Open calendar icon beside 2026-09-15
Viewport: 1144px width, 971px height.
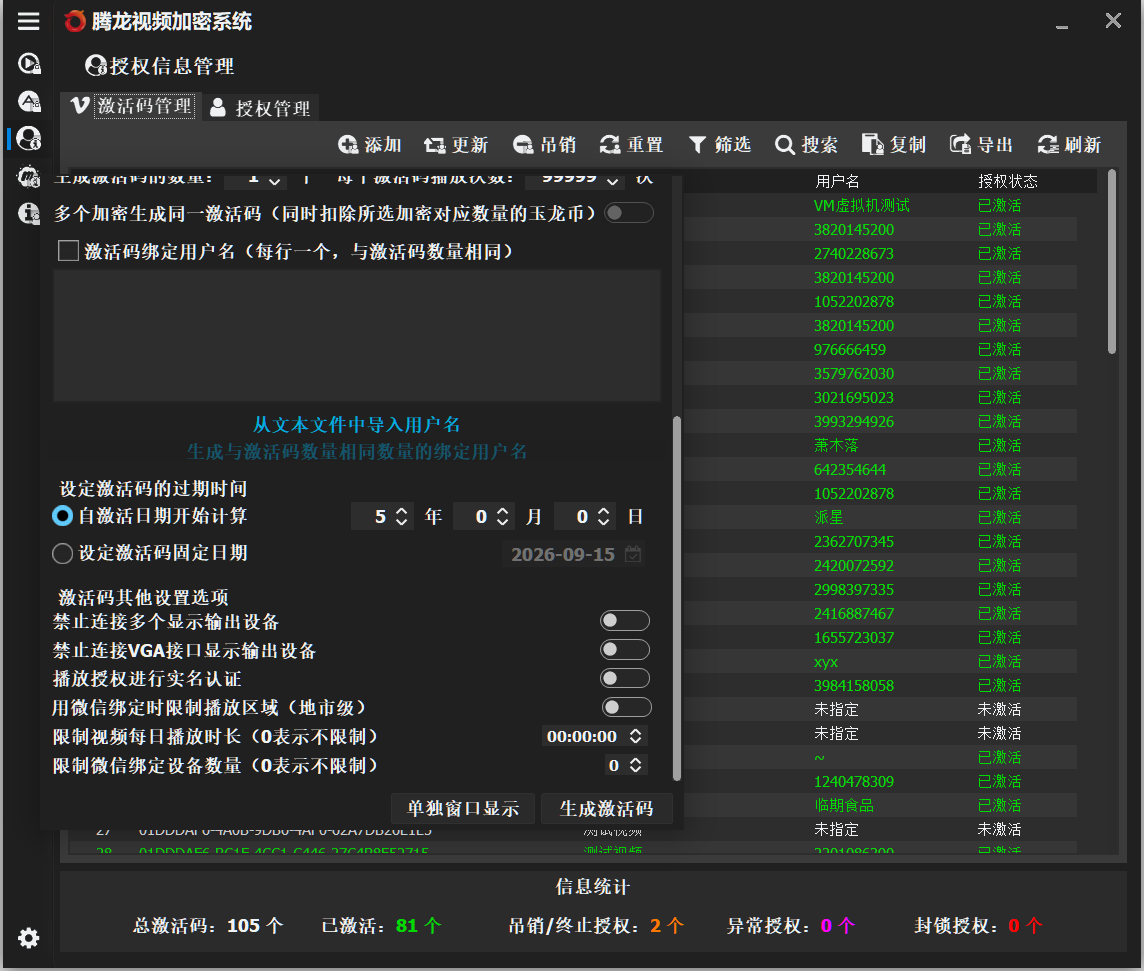click(633, 554)
